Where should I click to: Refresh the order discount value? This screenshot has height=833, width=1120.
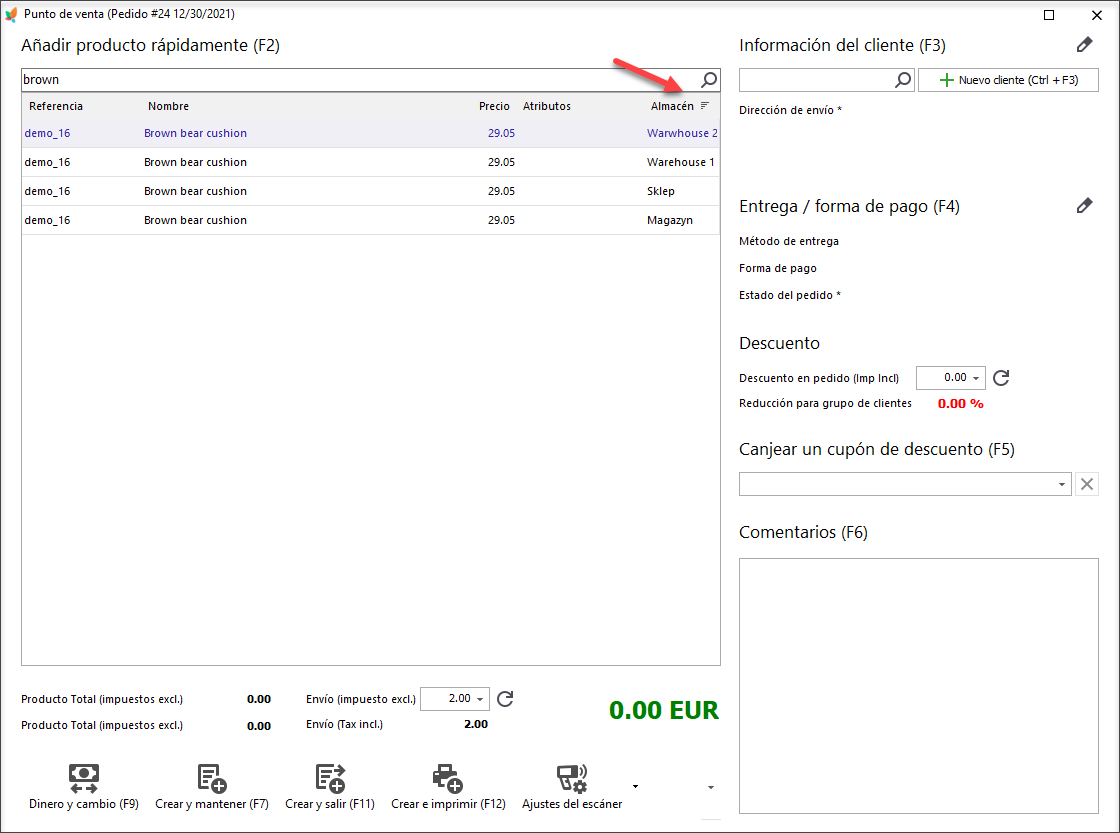click(x=1001, y=378)
